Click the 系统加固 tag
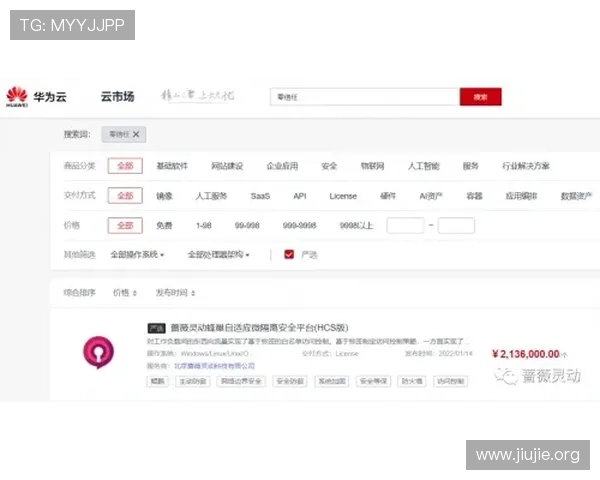 (331, 381)
